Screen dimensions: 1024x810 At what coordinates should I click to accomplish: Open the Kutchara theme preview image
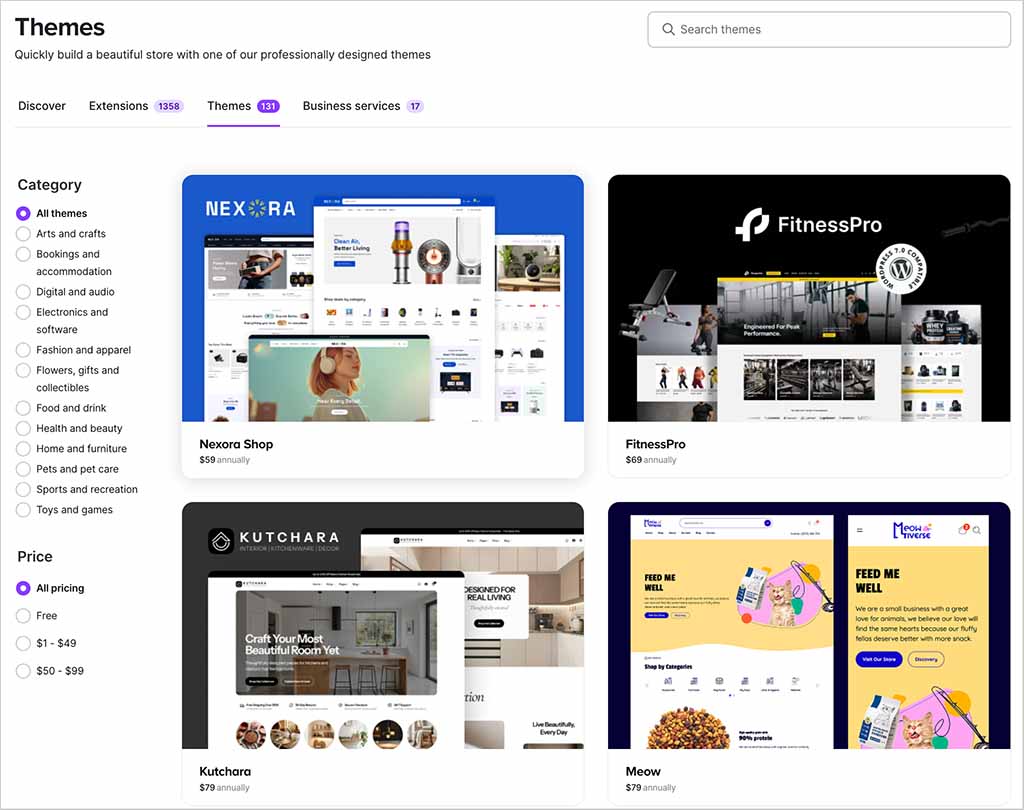click(x=383, y=626)
